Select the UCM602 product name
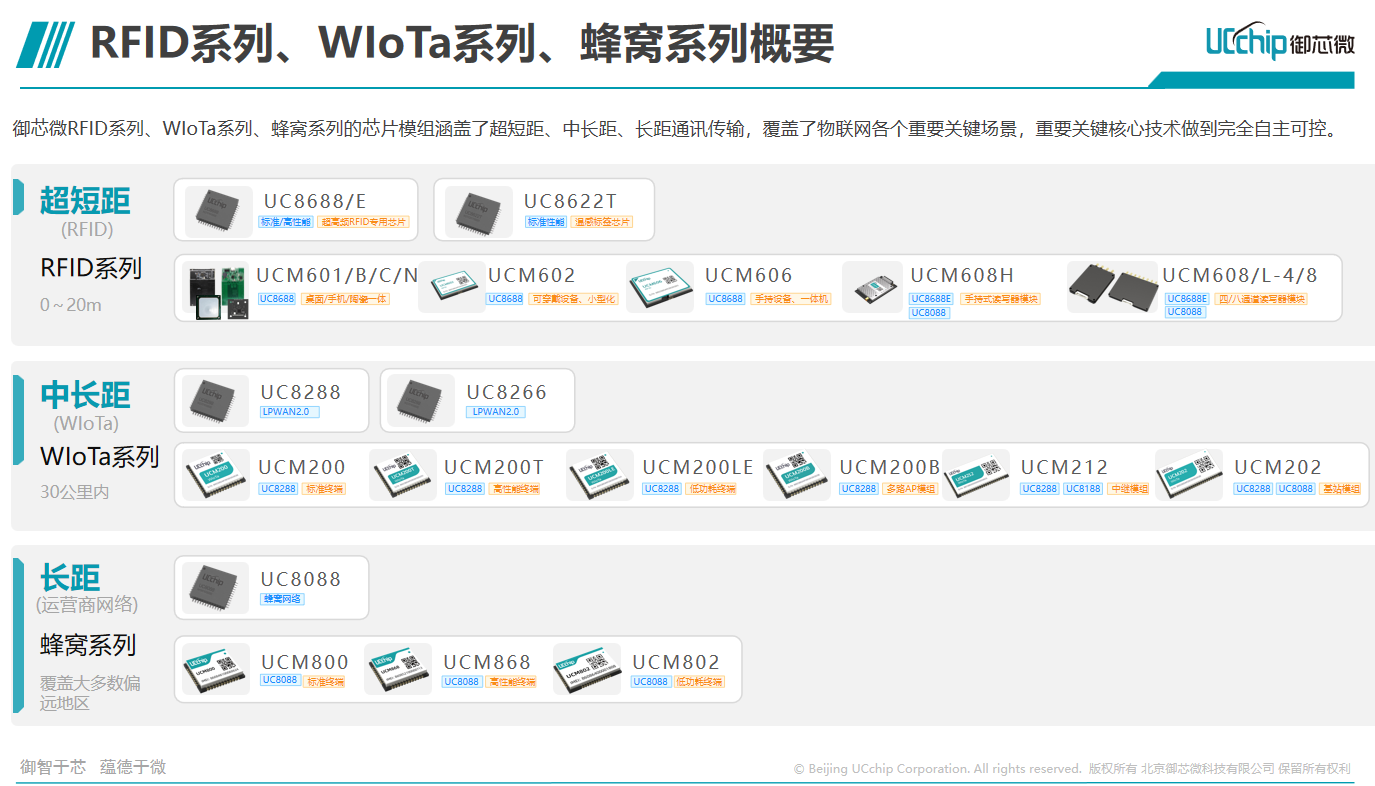 pyautogui.click(x=531, y=275)
